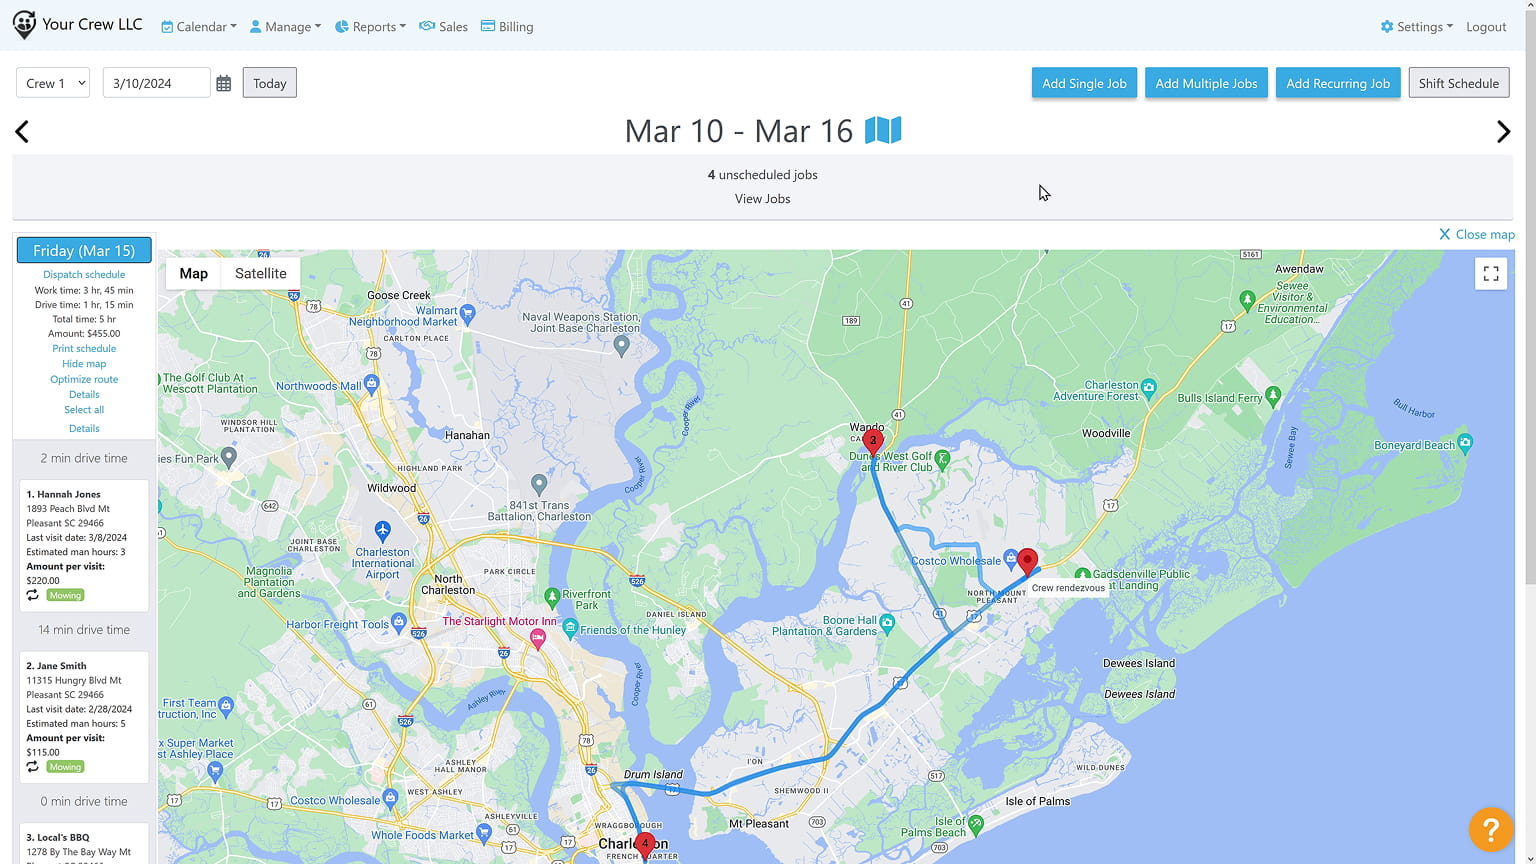1536x864 pixels.
Task: Click the date field showing 3/10/2024
Action: click(157, 83)
